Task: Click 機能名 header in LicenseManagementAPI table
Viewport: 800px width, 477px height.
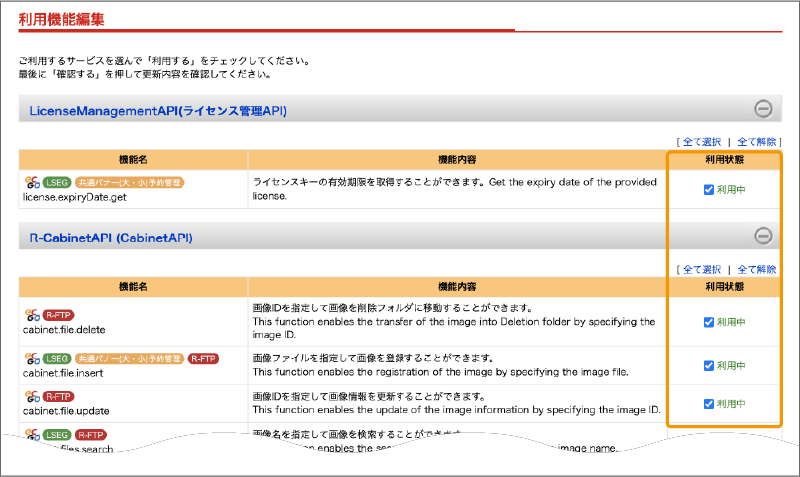Action: (x=133, y=160)
